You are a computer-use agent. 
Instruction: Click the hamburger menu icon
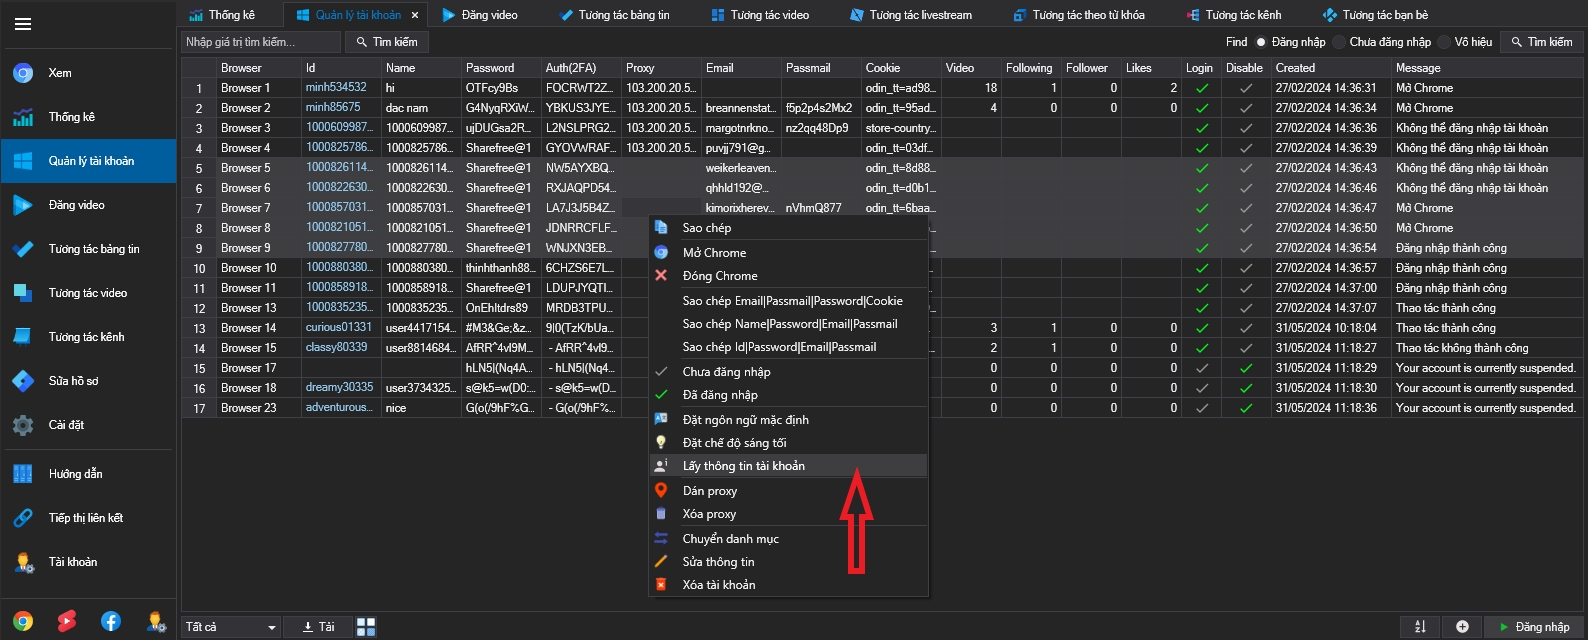pos(23,24)
